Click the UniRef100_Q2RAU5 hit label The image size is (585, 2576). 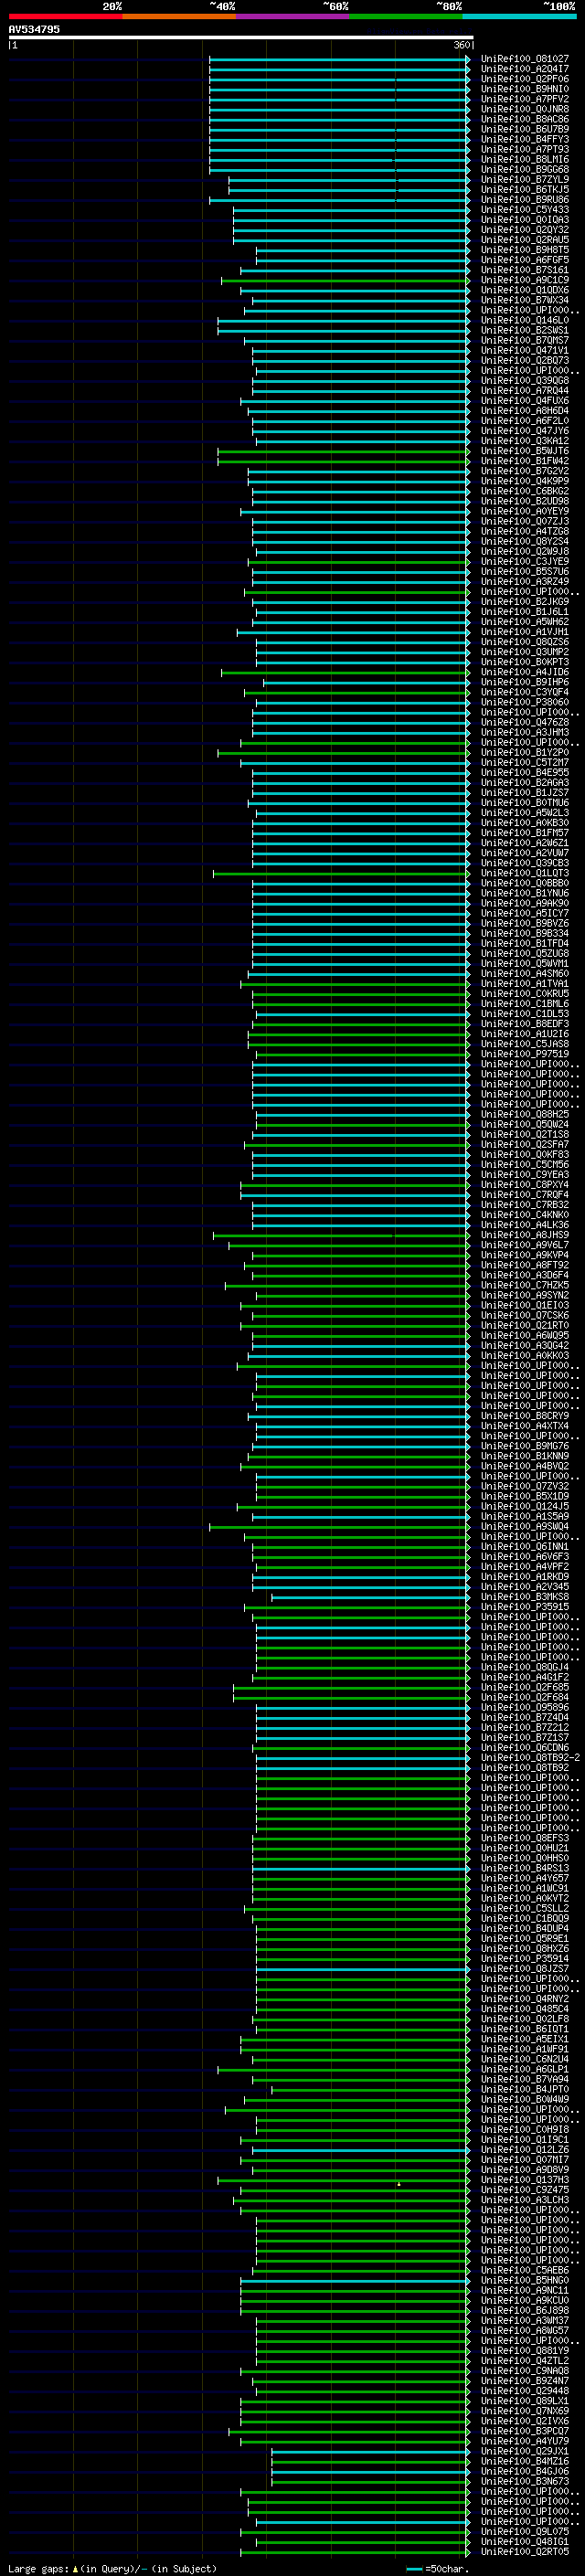coord(524,240)
